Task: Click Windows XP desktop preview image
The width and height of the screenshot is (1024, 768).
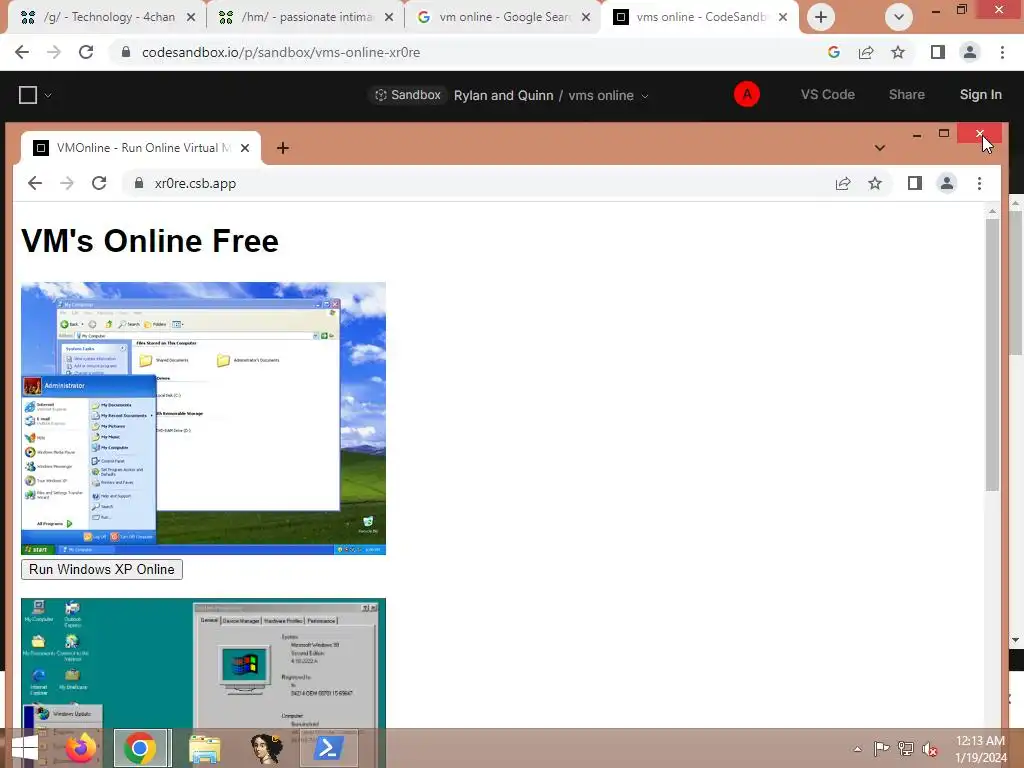Action: 203,419
